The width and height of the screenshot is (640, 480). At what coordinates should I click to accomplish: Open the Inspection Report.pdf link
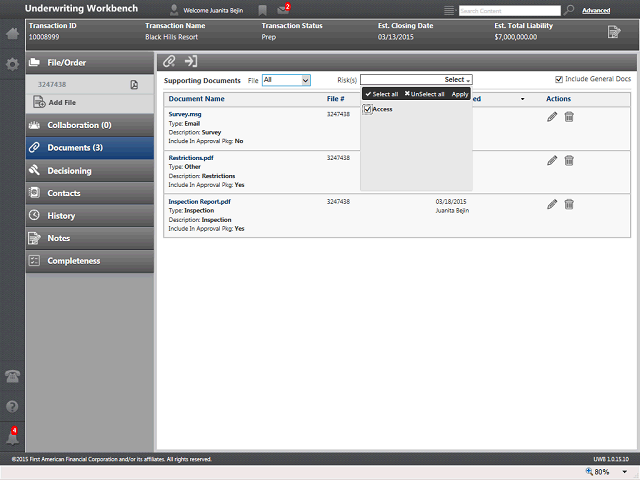[x=200, y=202]
